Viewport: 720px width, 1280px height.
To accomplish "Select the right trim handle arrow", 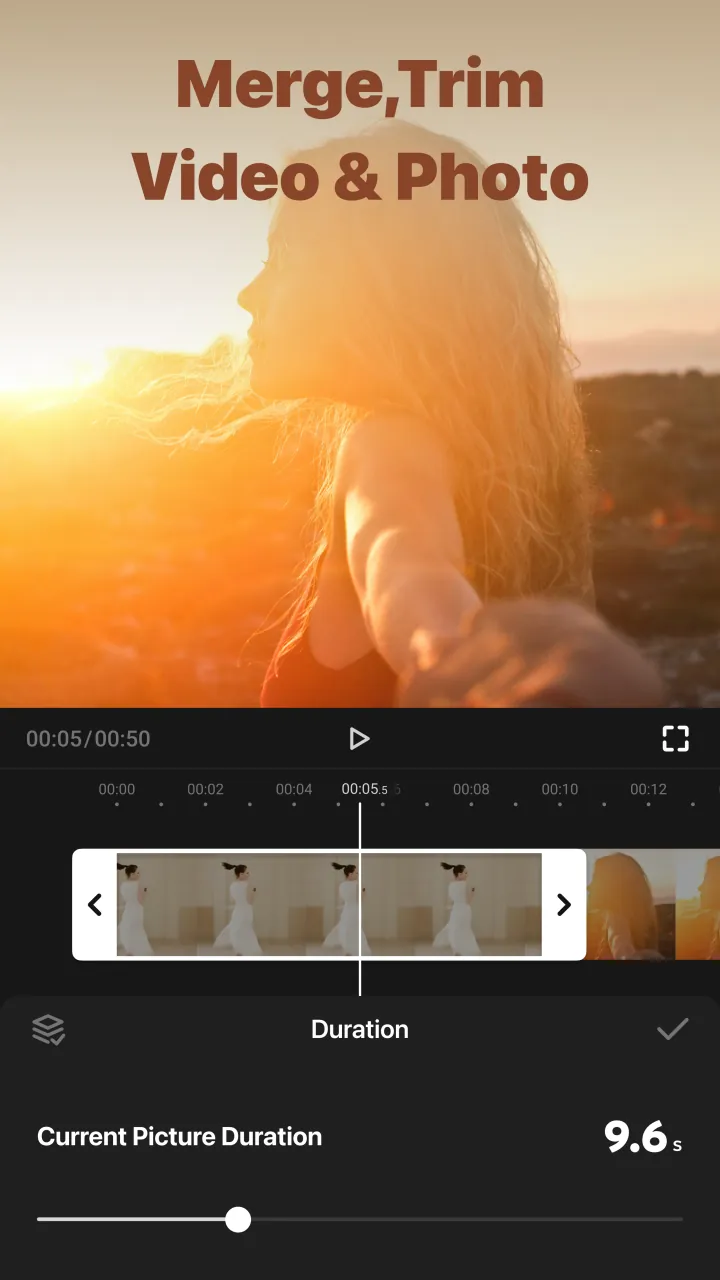I will (x=564, y=905).
